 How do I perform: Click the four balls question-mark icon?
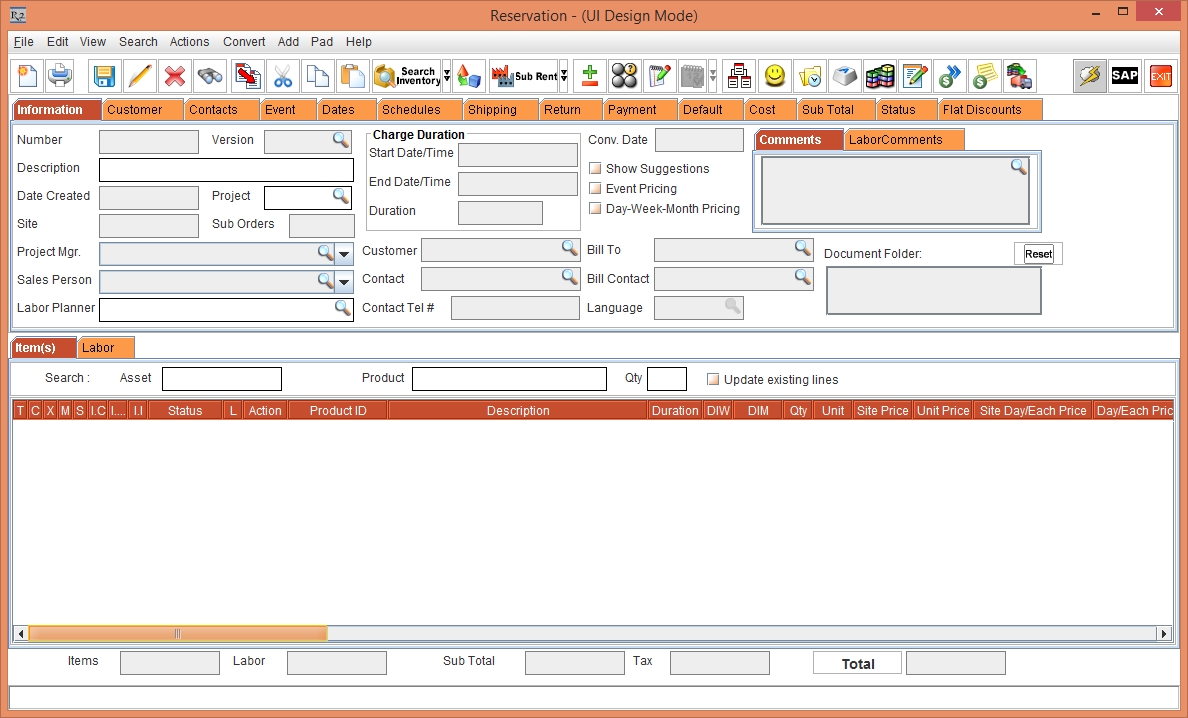[x=625, y=76]
